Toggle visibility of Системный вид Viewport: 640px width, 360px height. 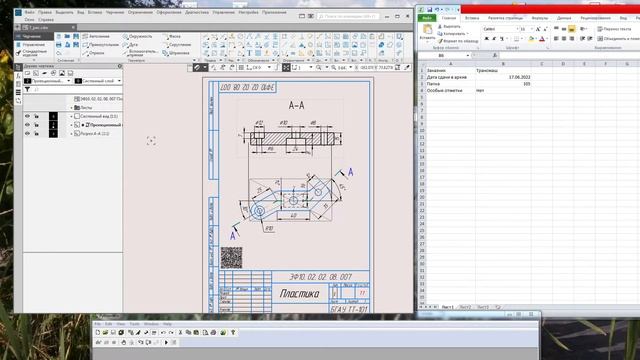[27, 116]
